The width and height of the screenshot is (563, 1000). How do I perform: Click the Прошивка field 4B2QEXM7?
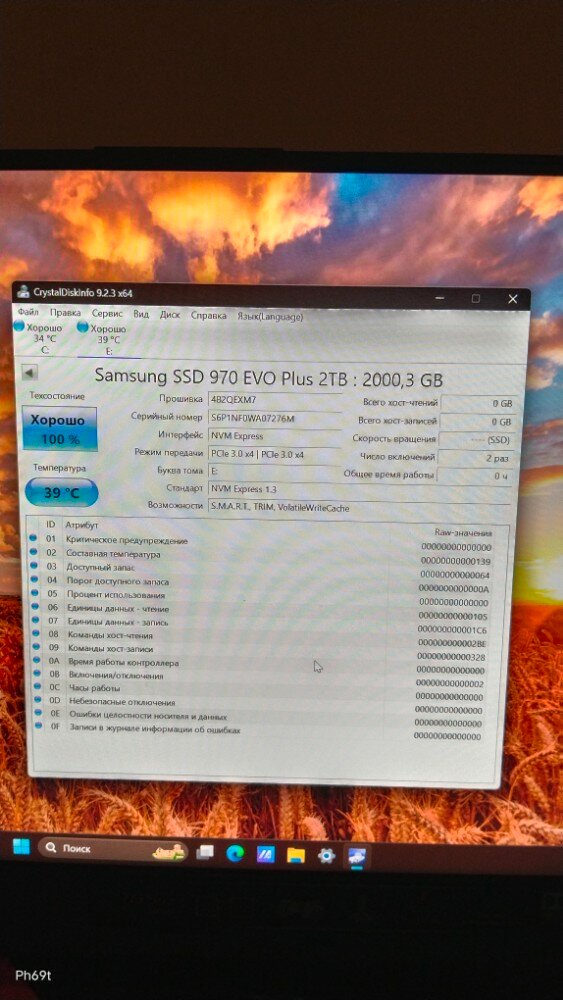(x=274, y=399)
